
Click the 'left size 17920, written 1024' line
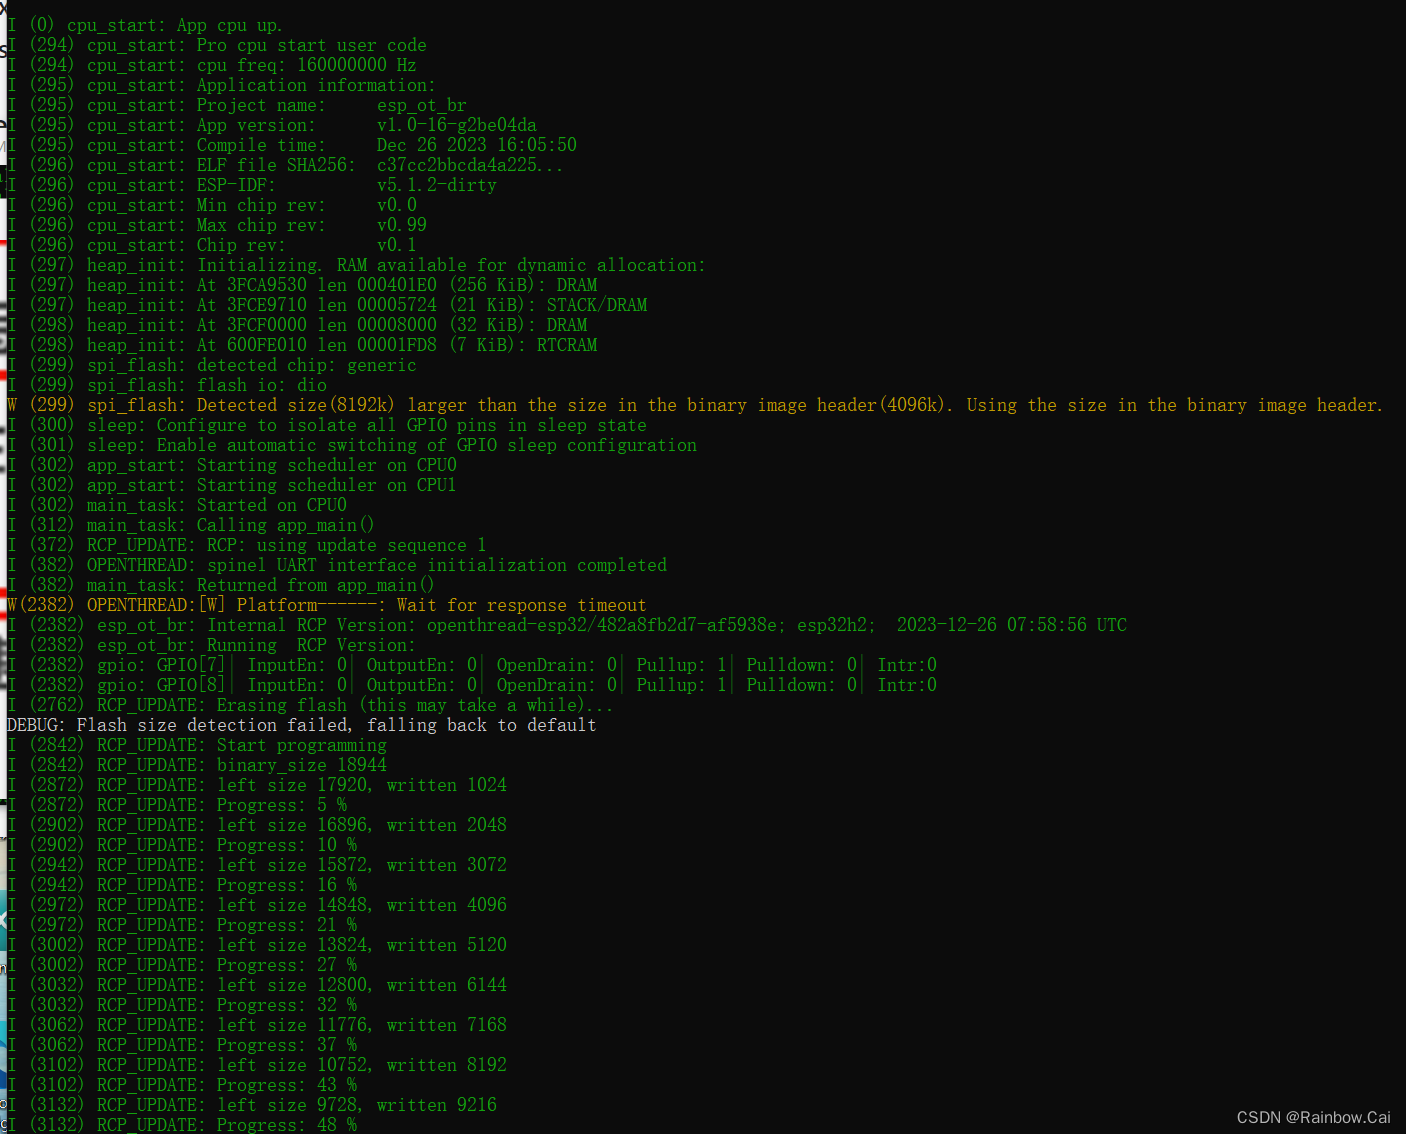click(257, 785)
